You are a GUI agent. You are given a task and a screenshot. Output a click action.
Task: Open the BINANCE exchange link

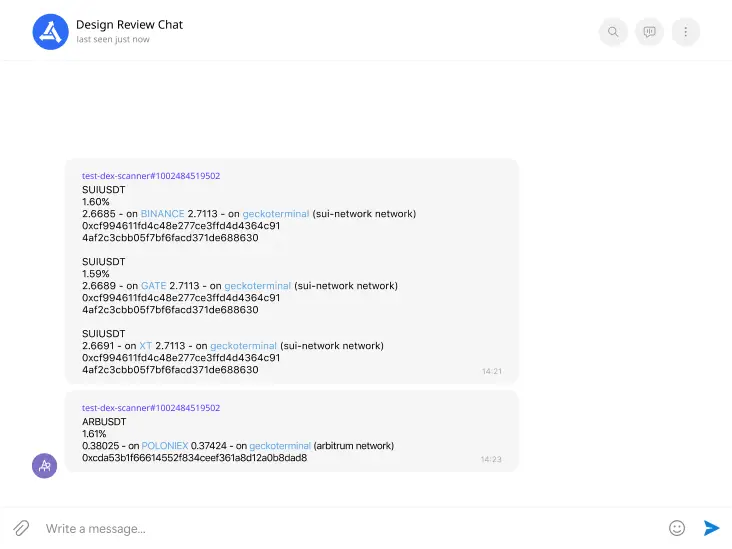(x=162, y=214)
